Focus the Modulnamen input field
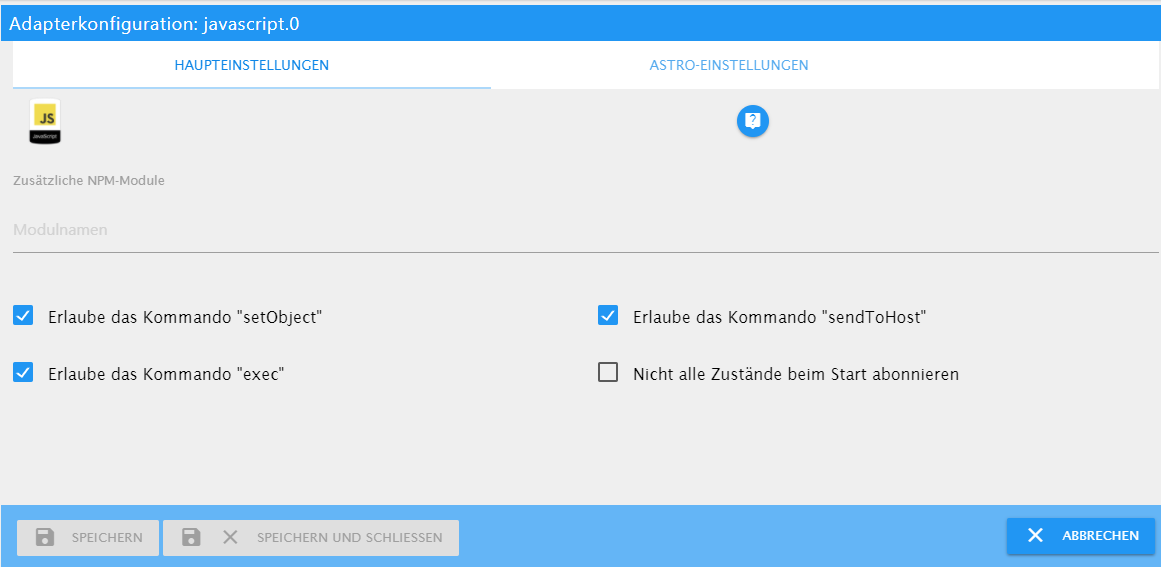This screenshot has height=567, width=1161. click(x=586, y=230)
